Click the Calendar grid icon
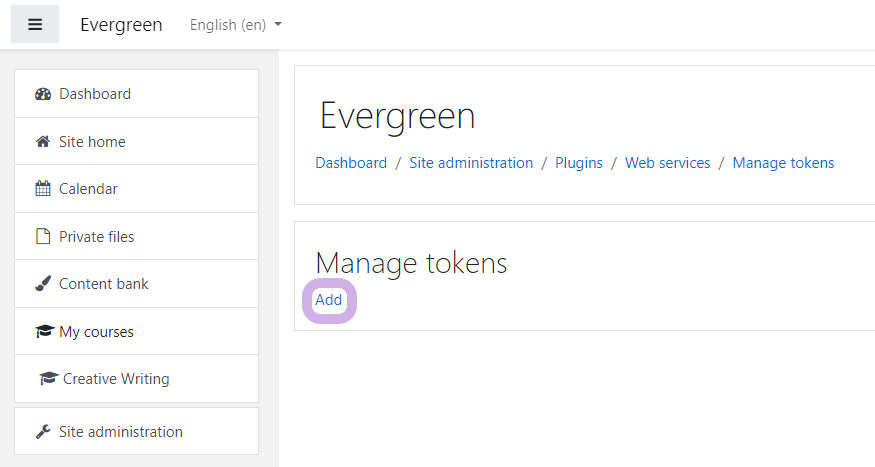 43,189
